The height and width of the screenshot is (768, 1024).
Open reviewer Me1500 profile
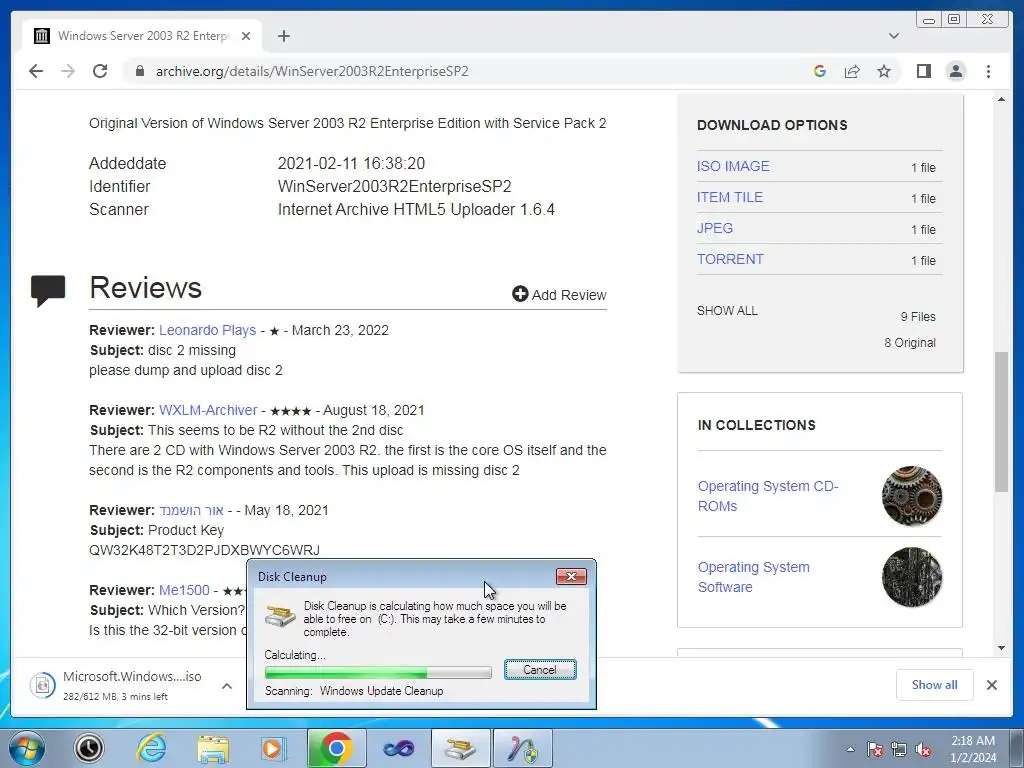(x=184, y=590)
